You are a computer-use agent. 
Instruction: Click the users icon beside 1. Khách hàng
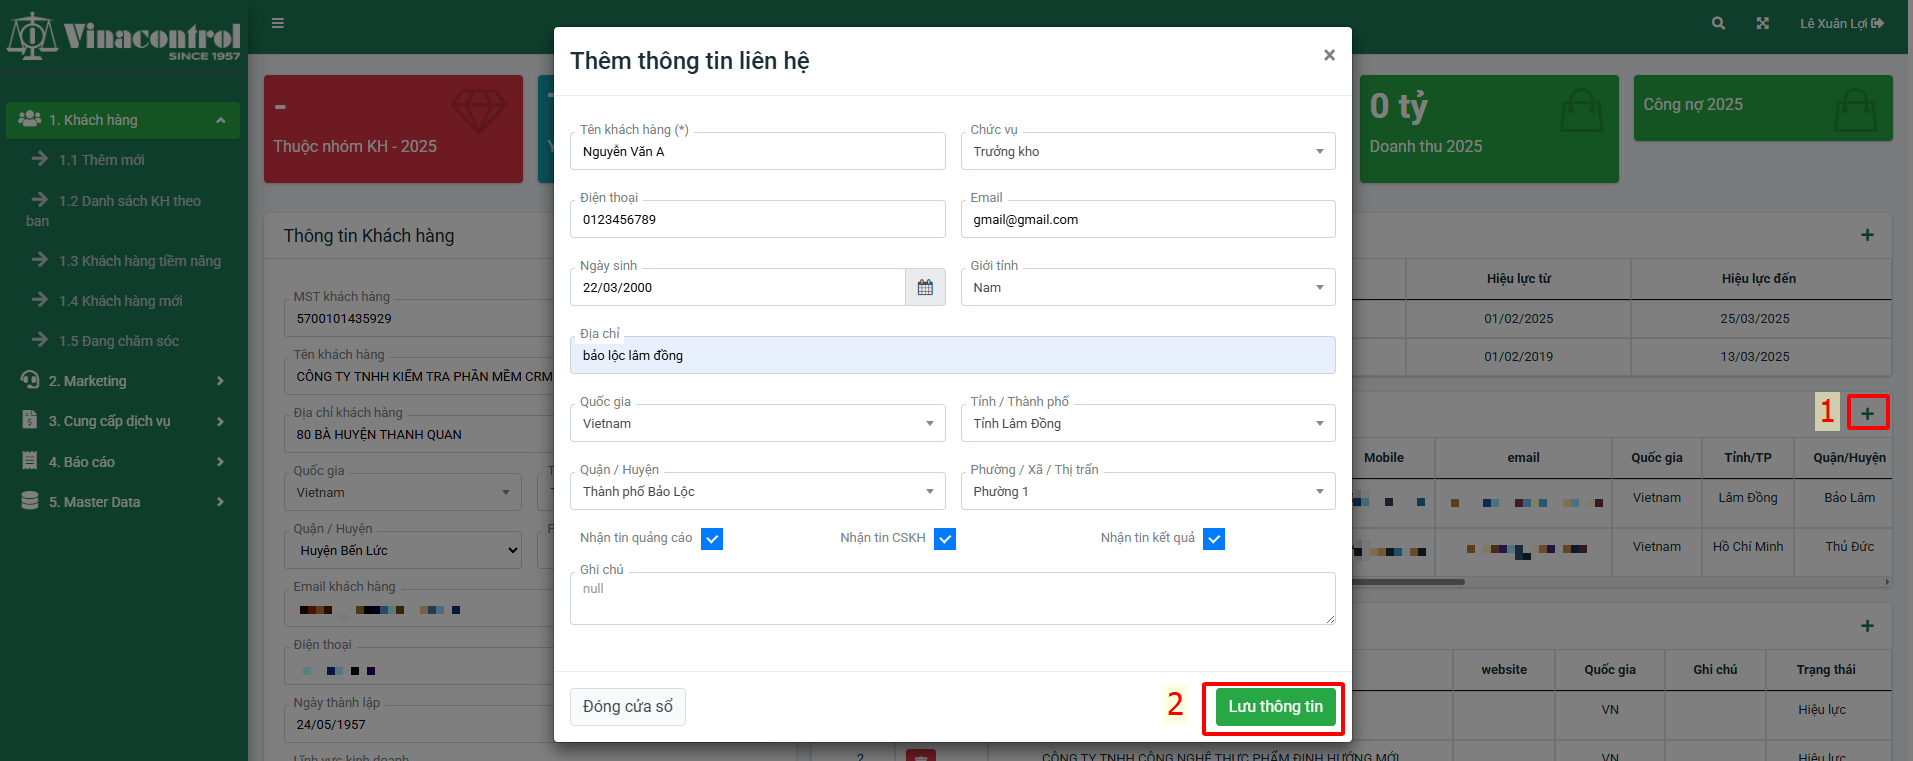pyautogui.click(x=30, y=119)
